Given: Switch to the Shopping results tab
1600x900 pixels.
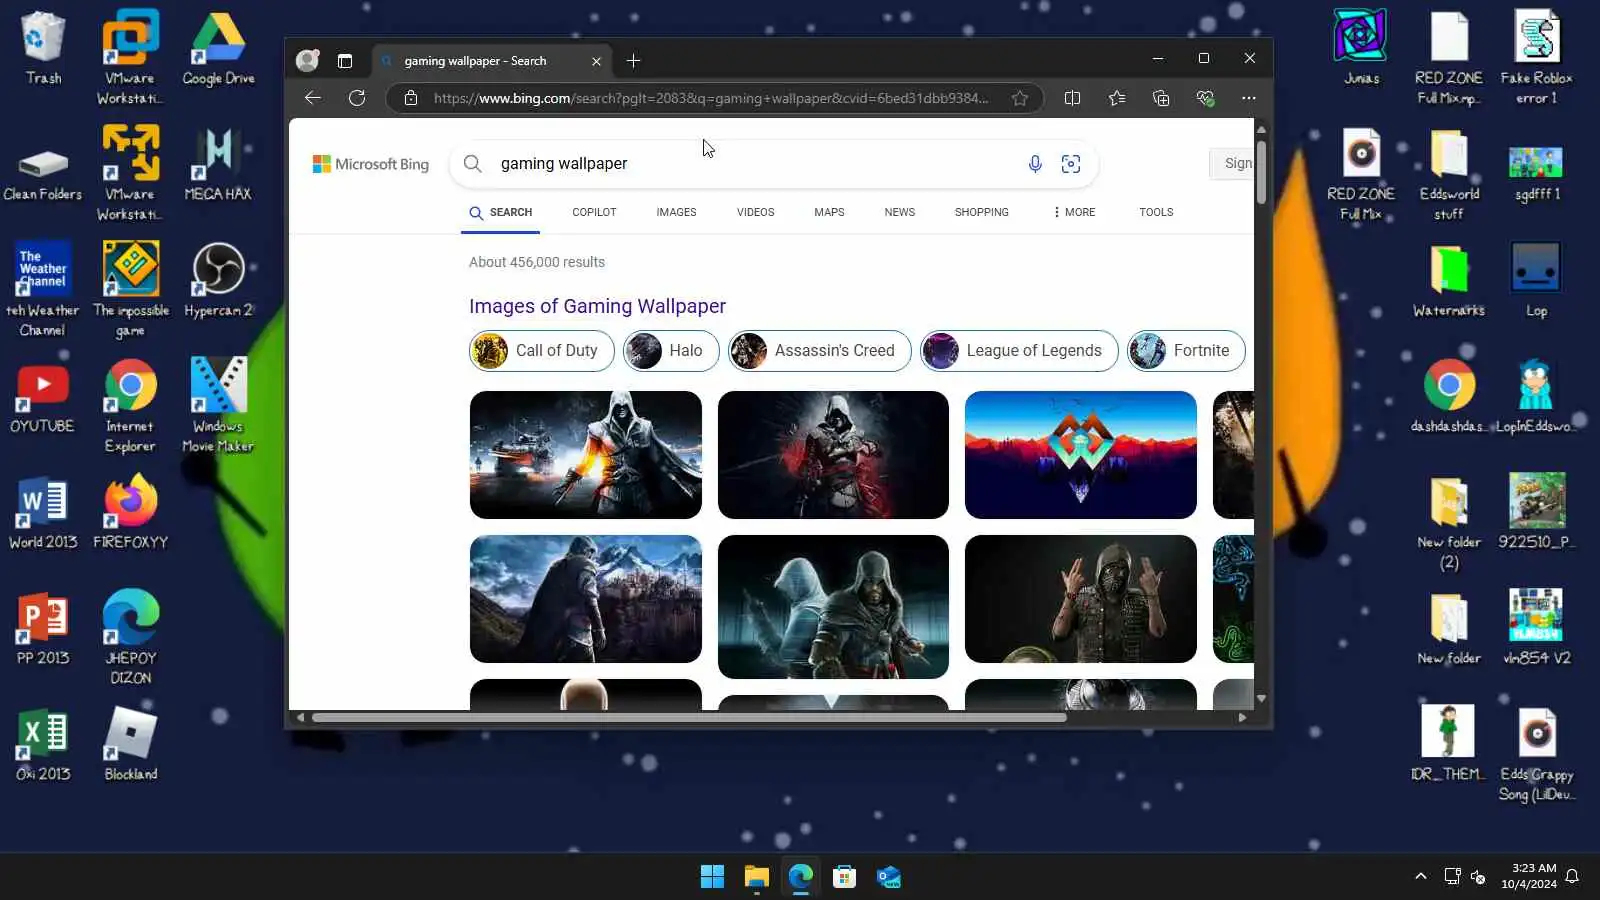Looking at the screenshot, I should pyautogui.click(x=981, y=212).
